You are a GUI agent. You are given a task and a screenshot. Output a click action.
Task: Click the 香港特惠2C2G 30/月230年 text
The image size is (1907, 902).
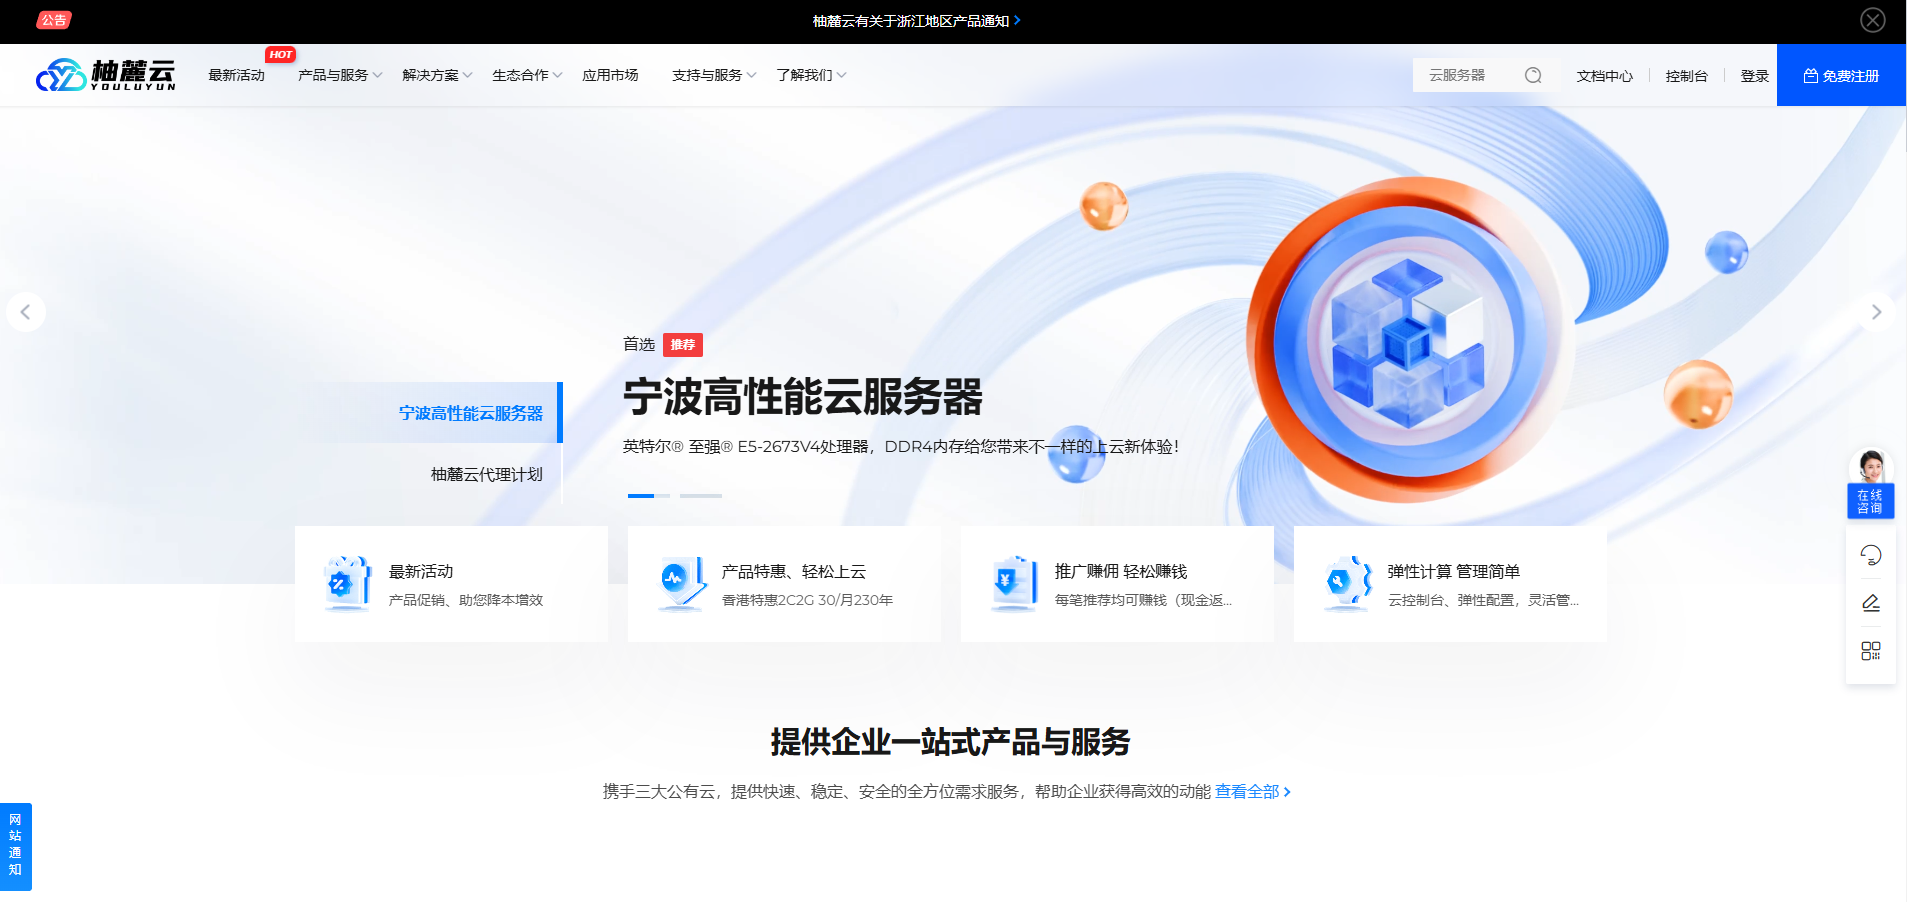click(807, 600)
